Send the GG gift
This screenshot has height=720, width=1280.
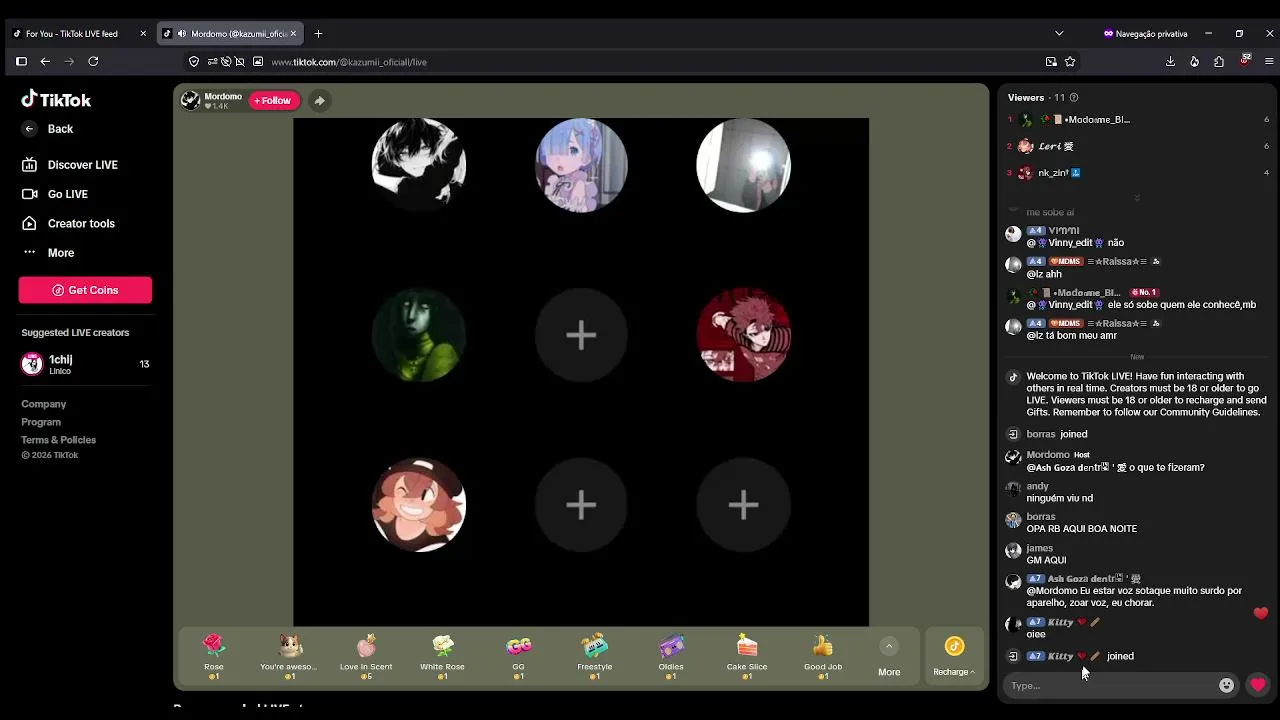[518, 656]
